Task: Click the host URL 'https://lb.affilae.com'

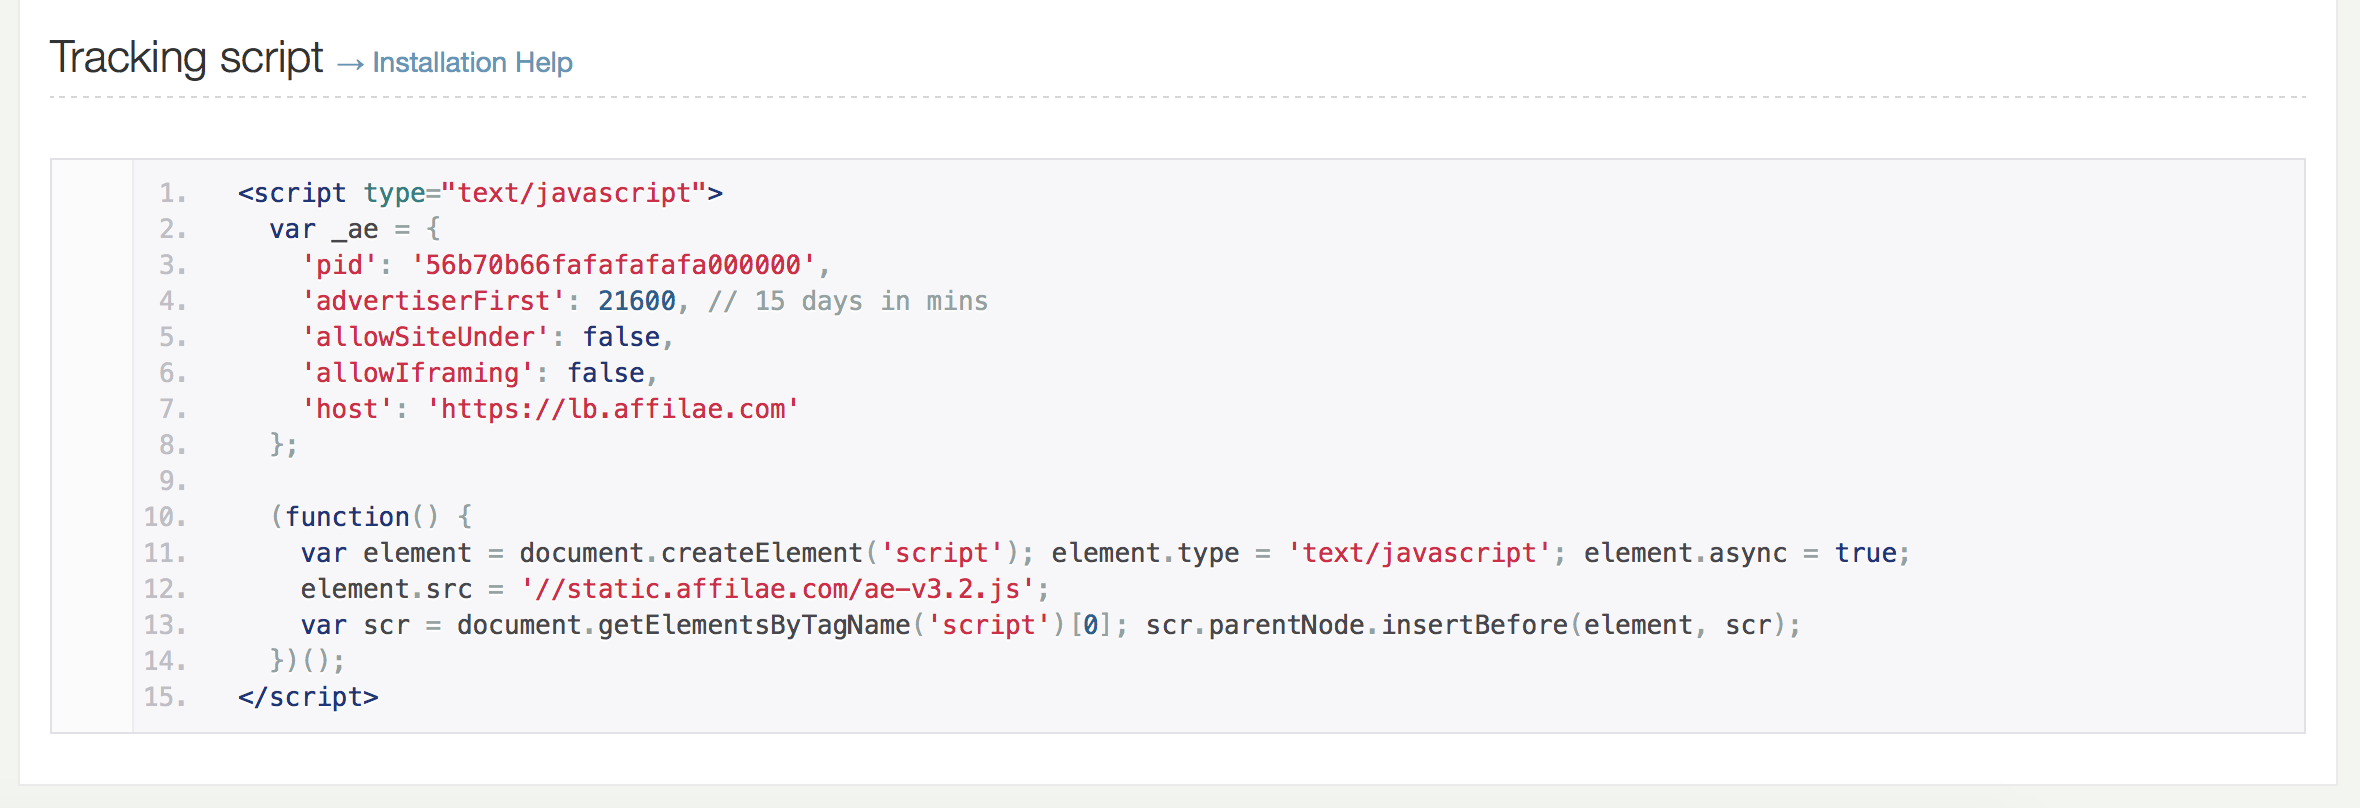Action: [x=613, y=409]
